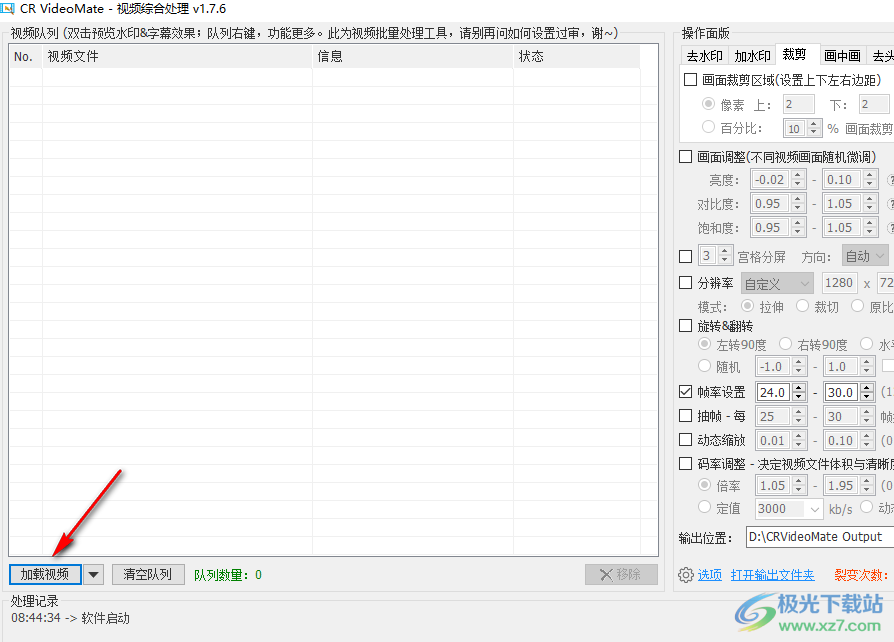Select the 随机 rotation radio button

[705, 366]
